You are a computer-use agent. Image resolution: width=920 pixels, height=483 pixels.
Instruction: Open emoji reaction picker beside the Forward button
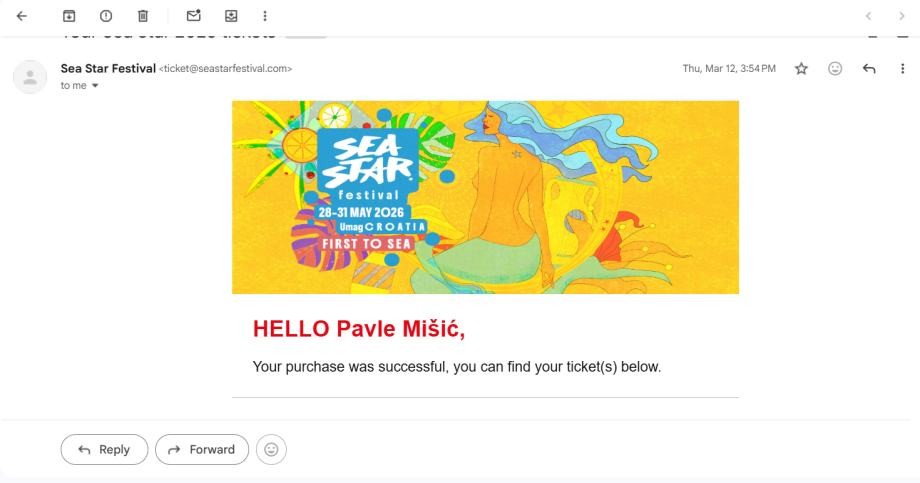(271, 449)
